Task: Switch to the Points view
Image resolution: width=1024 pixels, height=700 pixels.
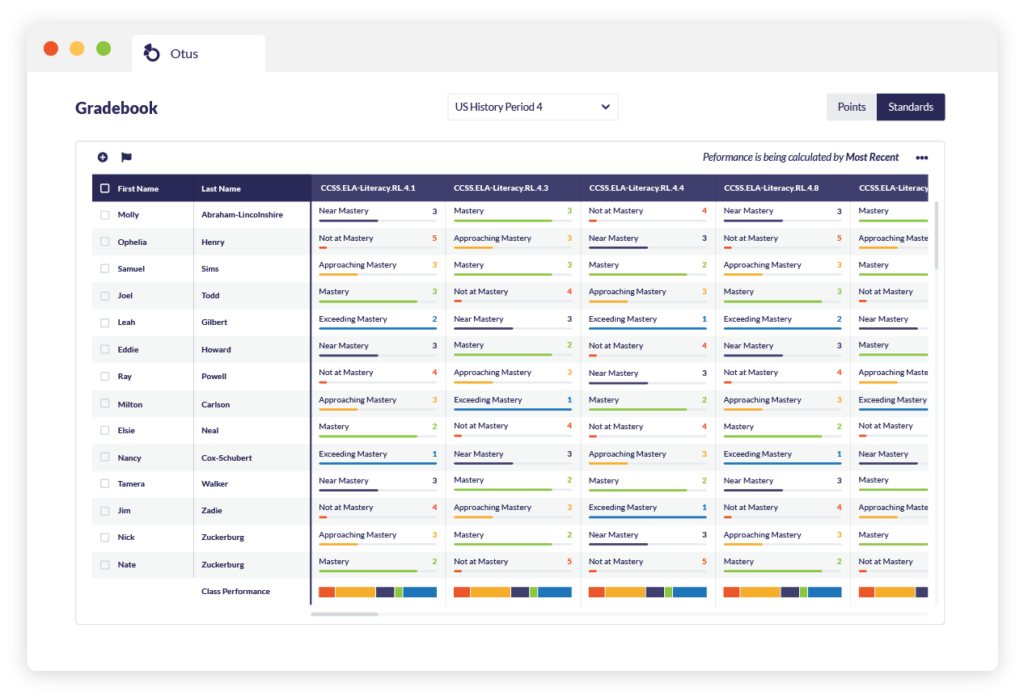Action: tap(851, 107)
